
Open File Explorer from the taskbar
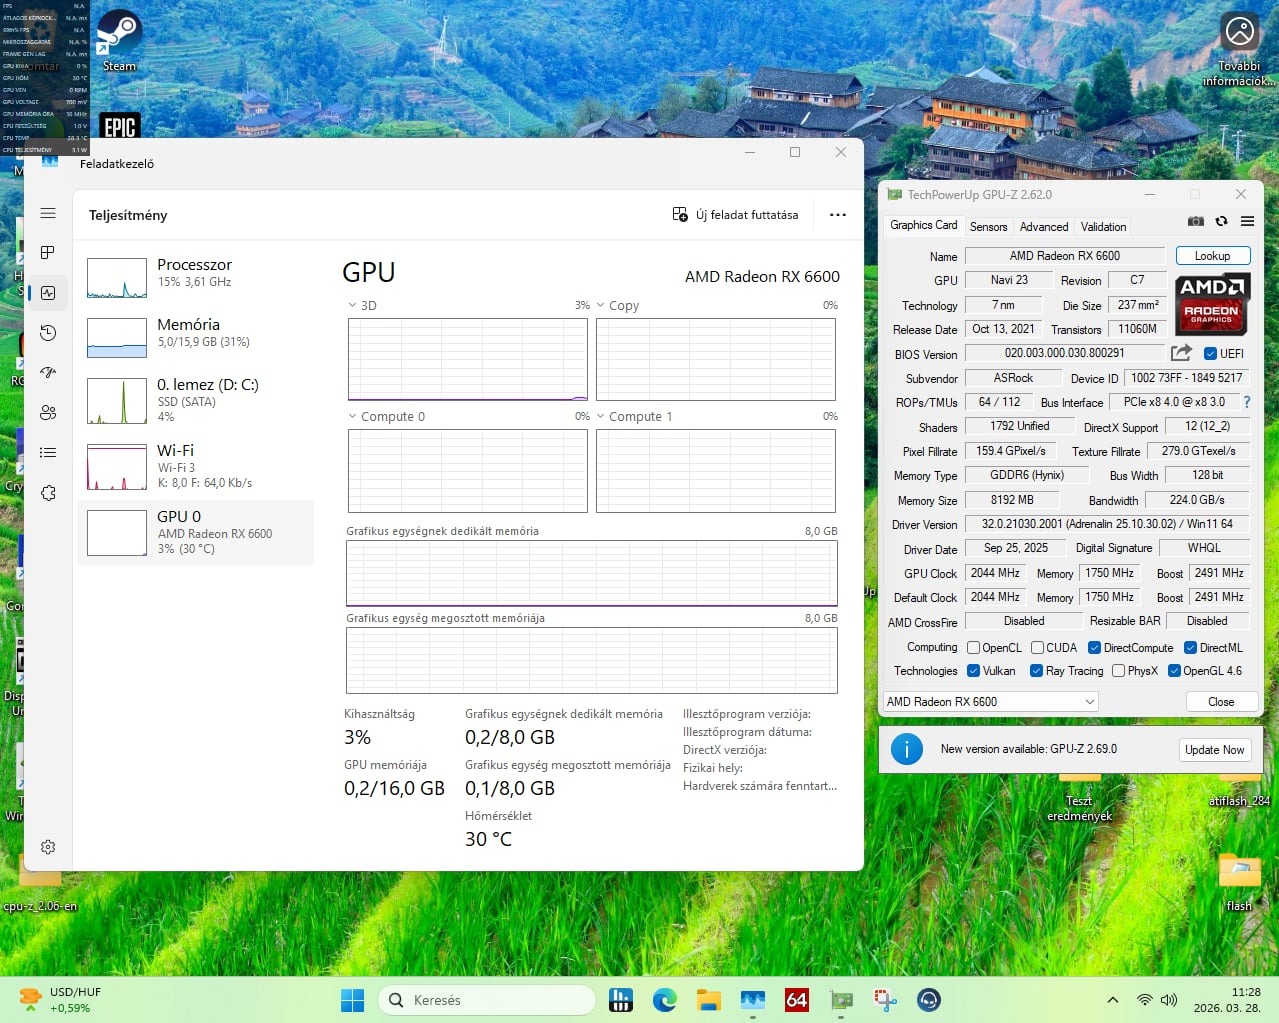[x=709, y=999]
